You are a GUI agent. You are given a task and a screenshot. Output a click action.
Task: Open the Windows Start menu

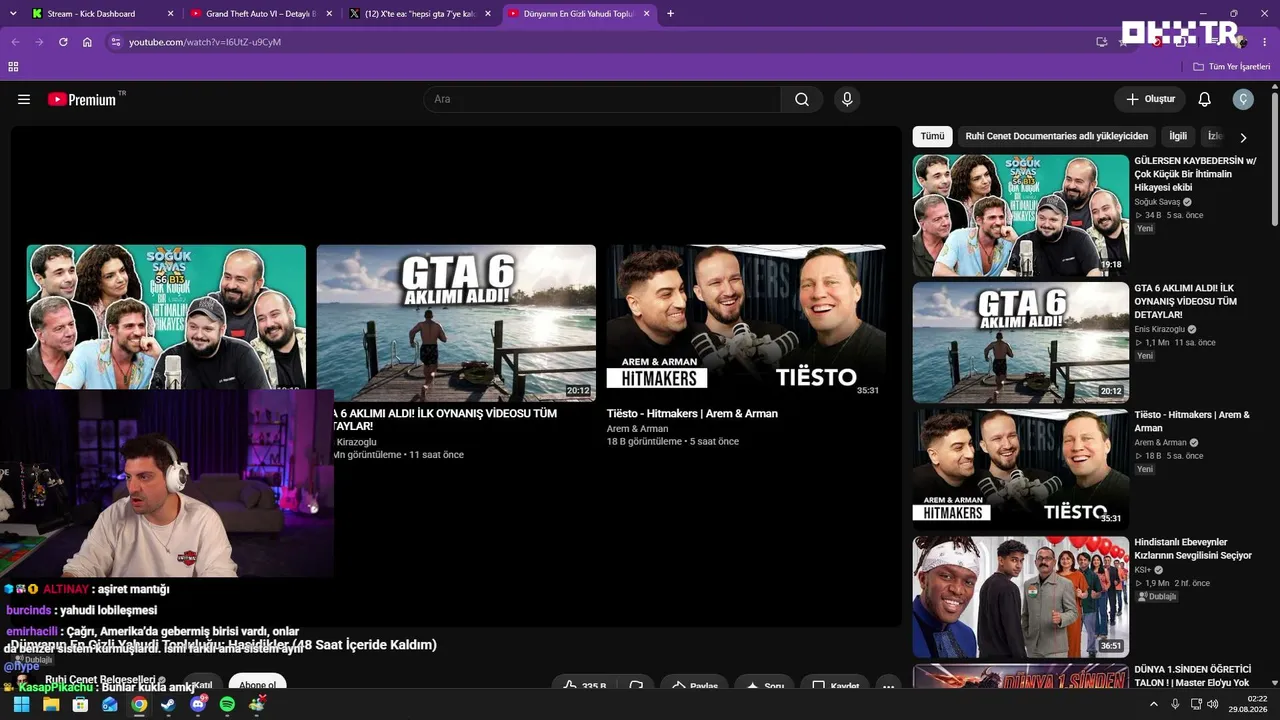tap(21, 705)
